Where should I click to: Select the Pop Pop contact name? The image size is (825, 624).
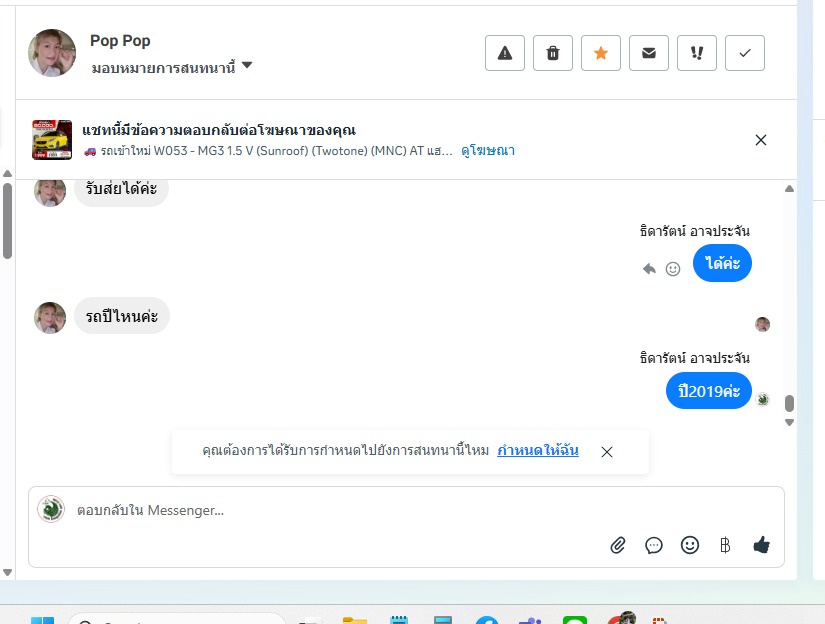pos(120,41)
